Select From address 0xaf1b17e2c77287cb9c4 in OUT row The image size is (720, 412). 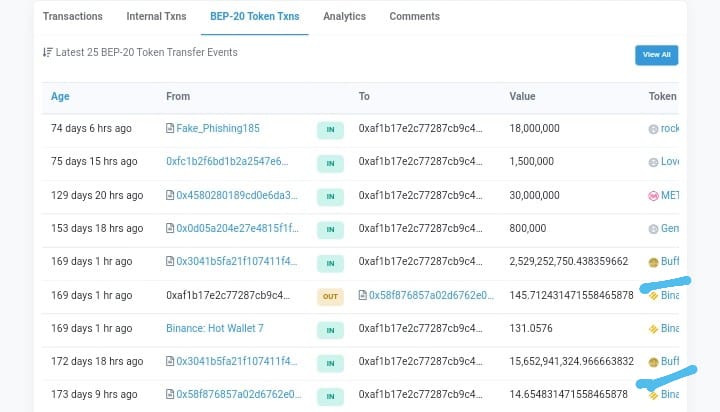coord(228,295)
